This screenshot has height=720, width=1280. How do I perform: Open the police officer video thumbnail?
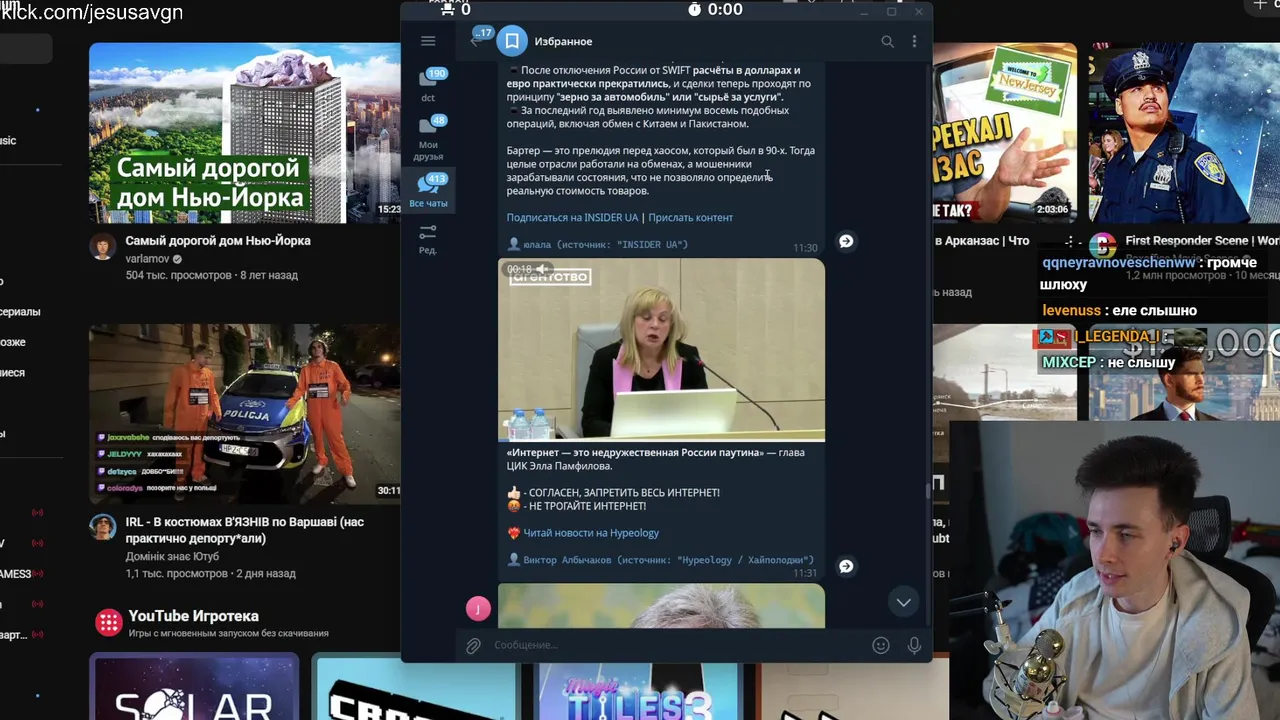(1184, 133)
